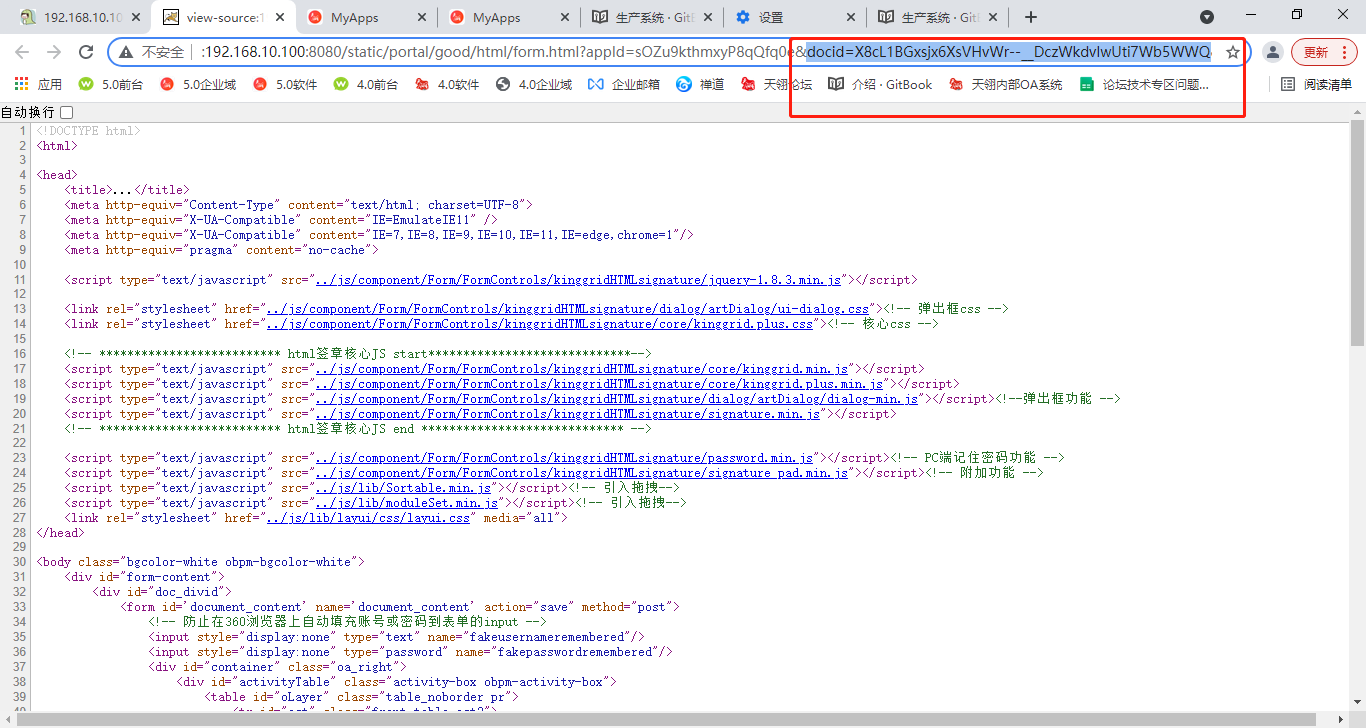This screenshot has width=1366, height=728.
Task: Click the 更新 update button
Action: (x=1317, y=52)
